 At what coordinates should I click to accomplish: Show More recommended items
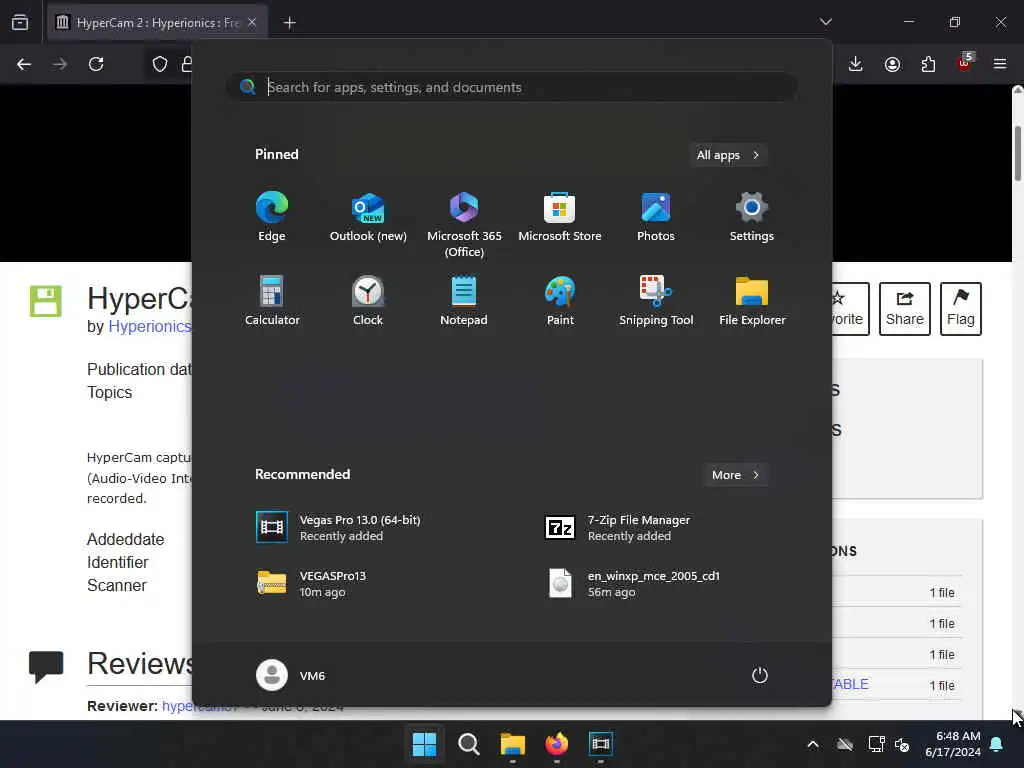tap(735, 475)
